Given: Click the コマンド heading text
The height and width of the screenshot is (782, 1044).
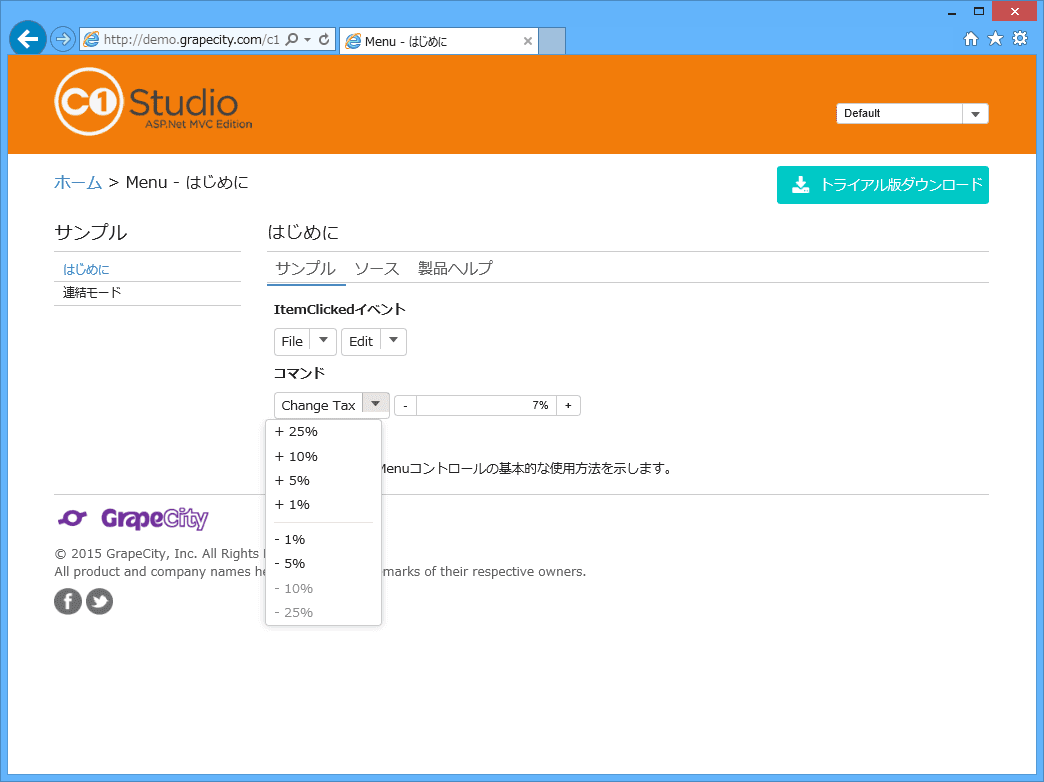Looking at the screenshot, I should pos(299,373).
